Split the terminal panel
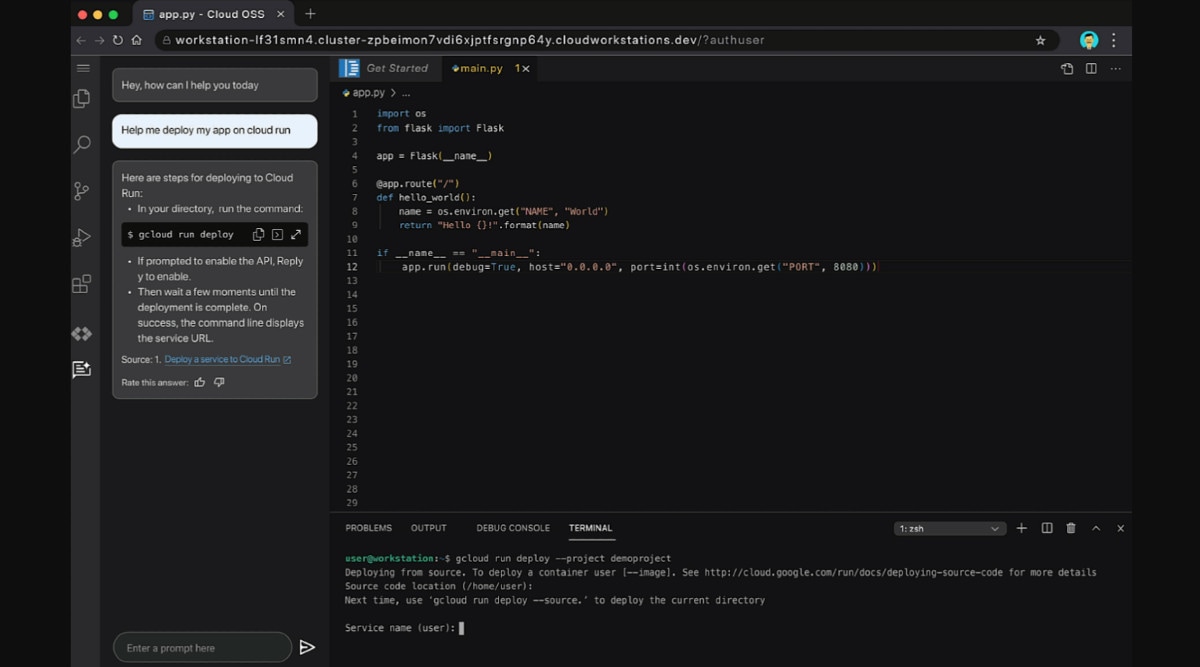Viewport: 1200px width, 667px height. point(1046,528)
